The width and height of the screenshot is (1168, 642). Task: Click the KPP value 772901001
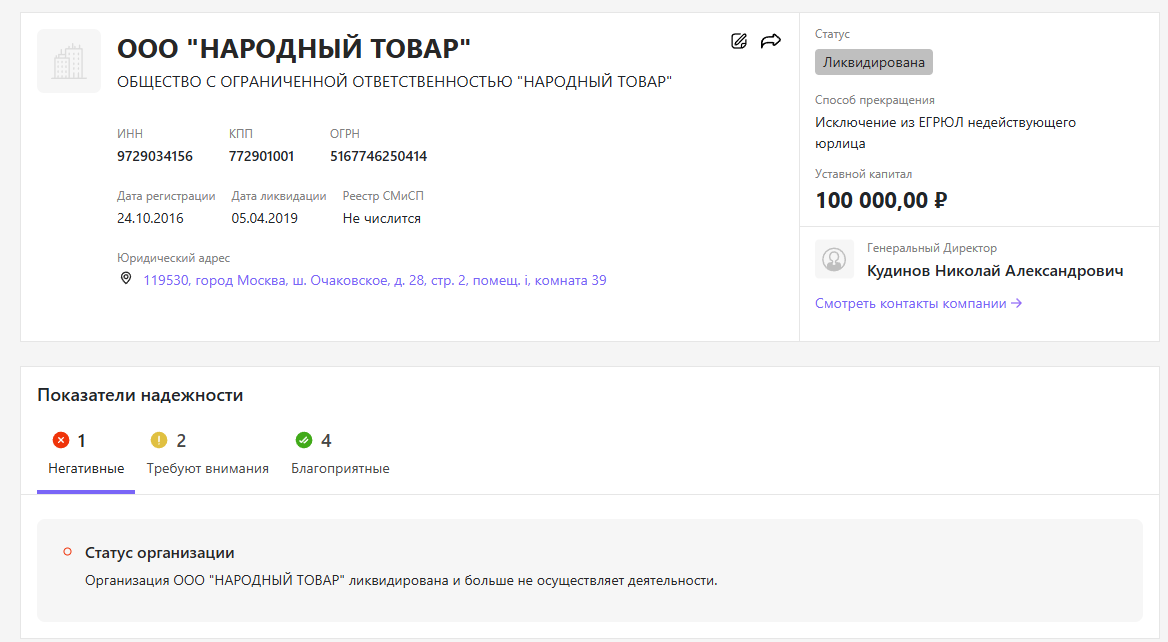tap(261, 156)
